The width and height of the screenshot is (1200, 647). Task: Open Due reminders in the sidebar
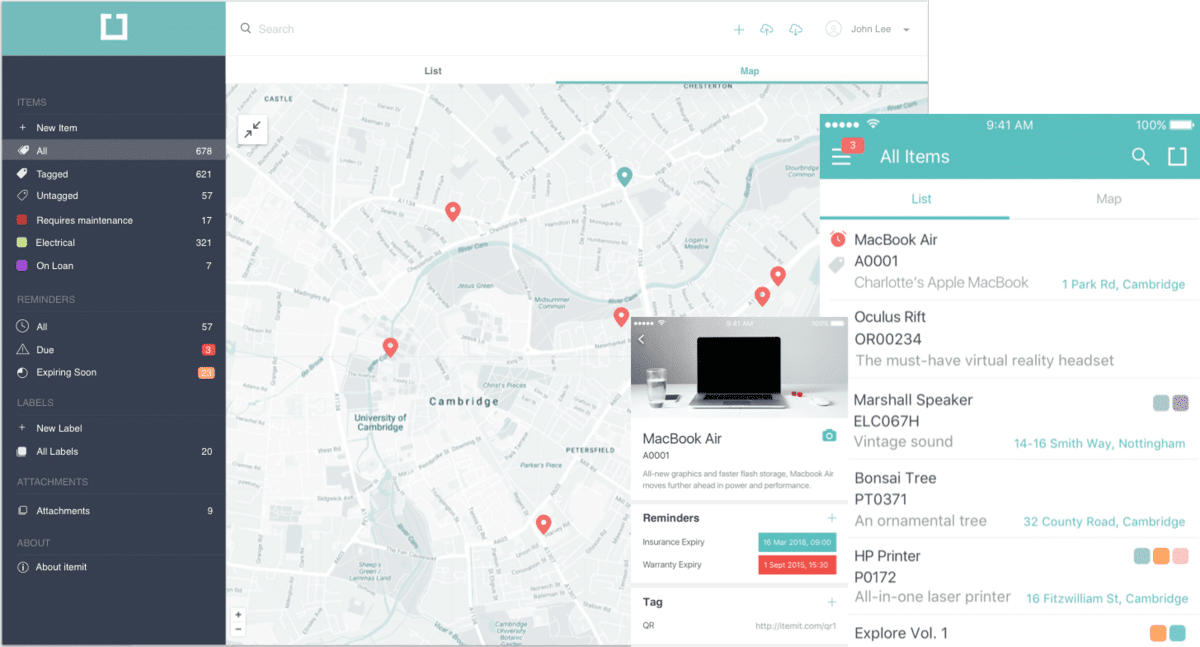(45, 350)
